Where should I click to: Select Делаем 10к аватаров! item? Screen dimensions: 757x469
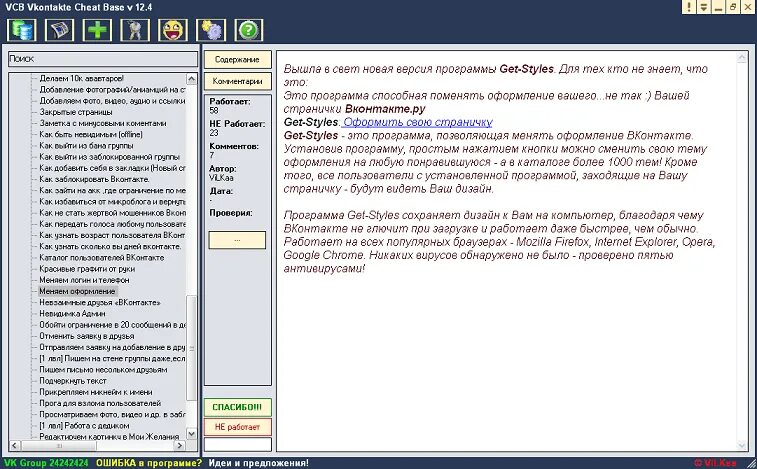(x=82, y=78)
